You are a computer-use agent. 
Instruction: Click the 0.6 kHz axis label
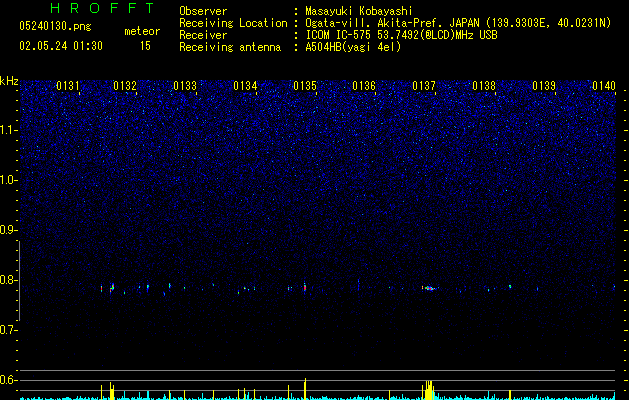click(x=8, y=380)
